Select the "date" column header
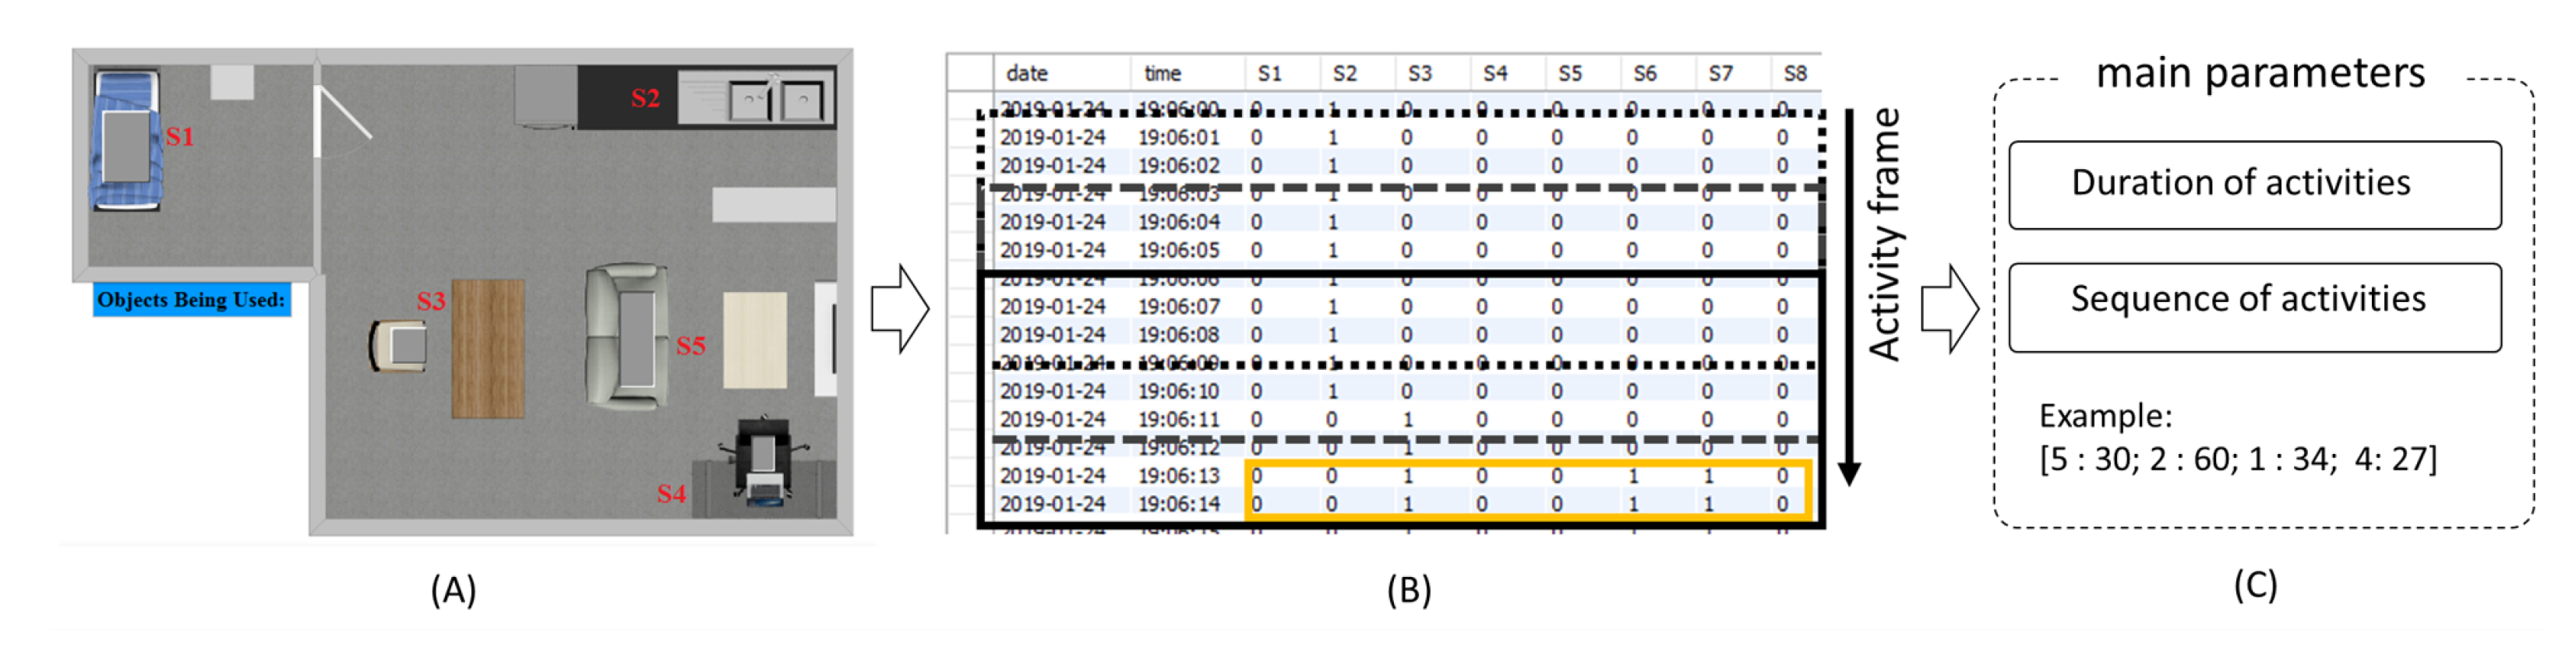The width and height of the screenshot is (2576, 658). click(1027, 73)
